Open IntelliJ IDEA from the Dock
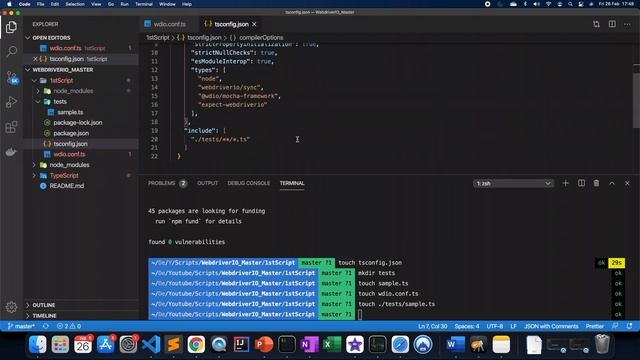 coord(241,344)
